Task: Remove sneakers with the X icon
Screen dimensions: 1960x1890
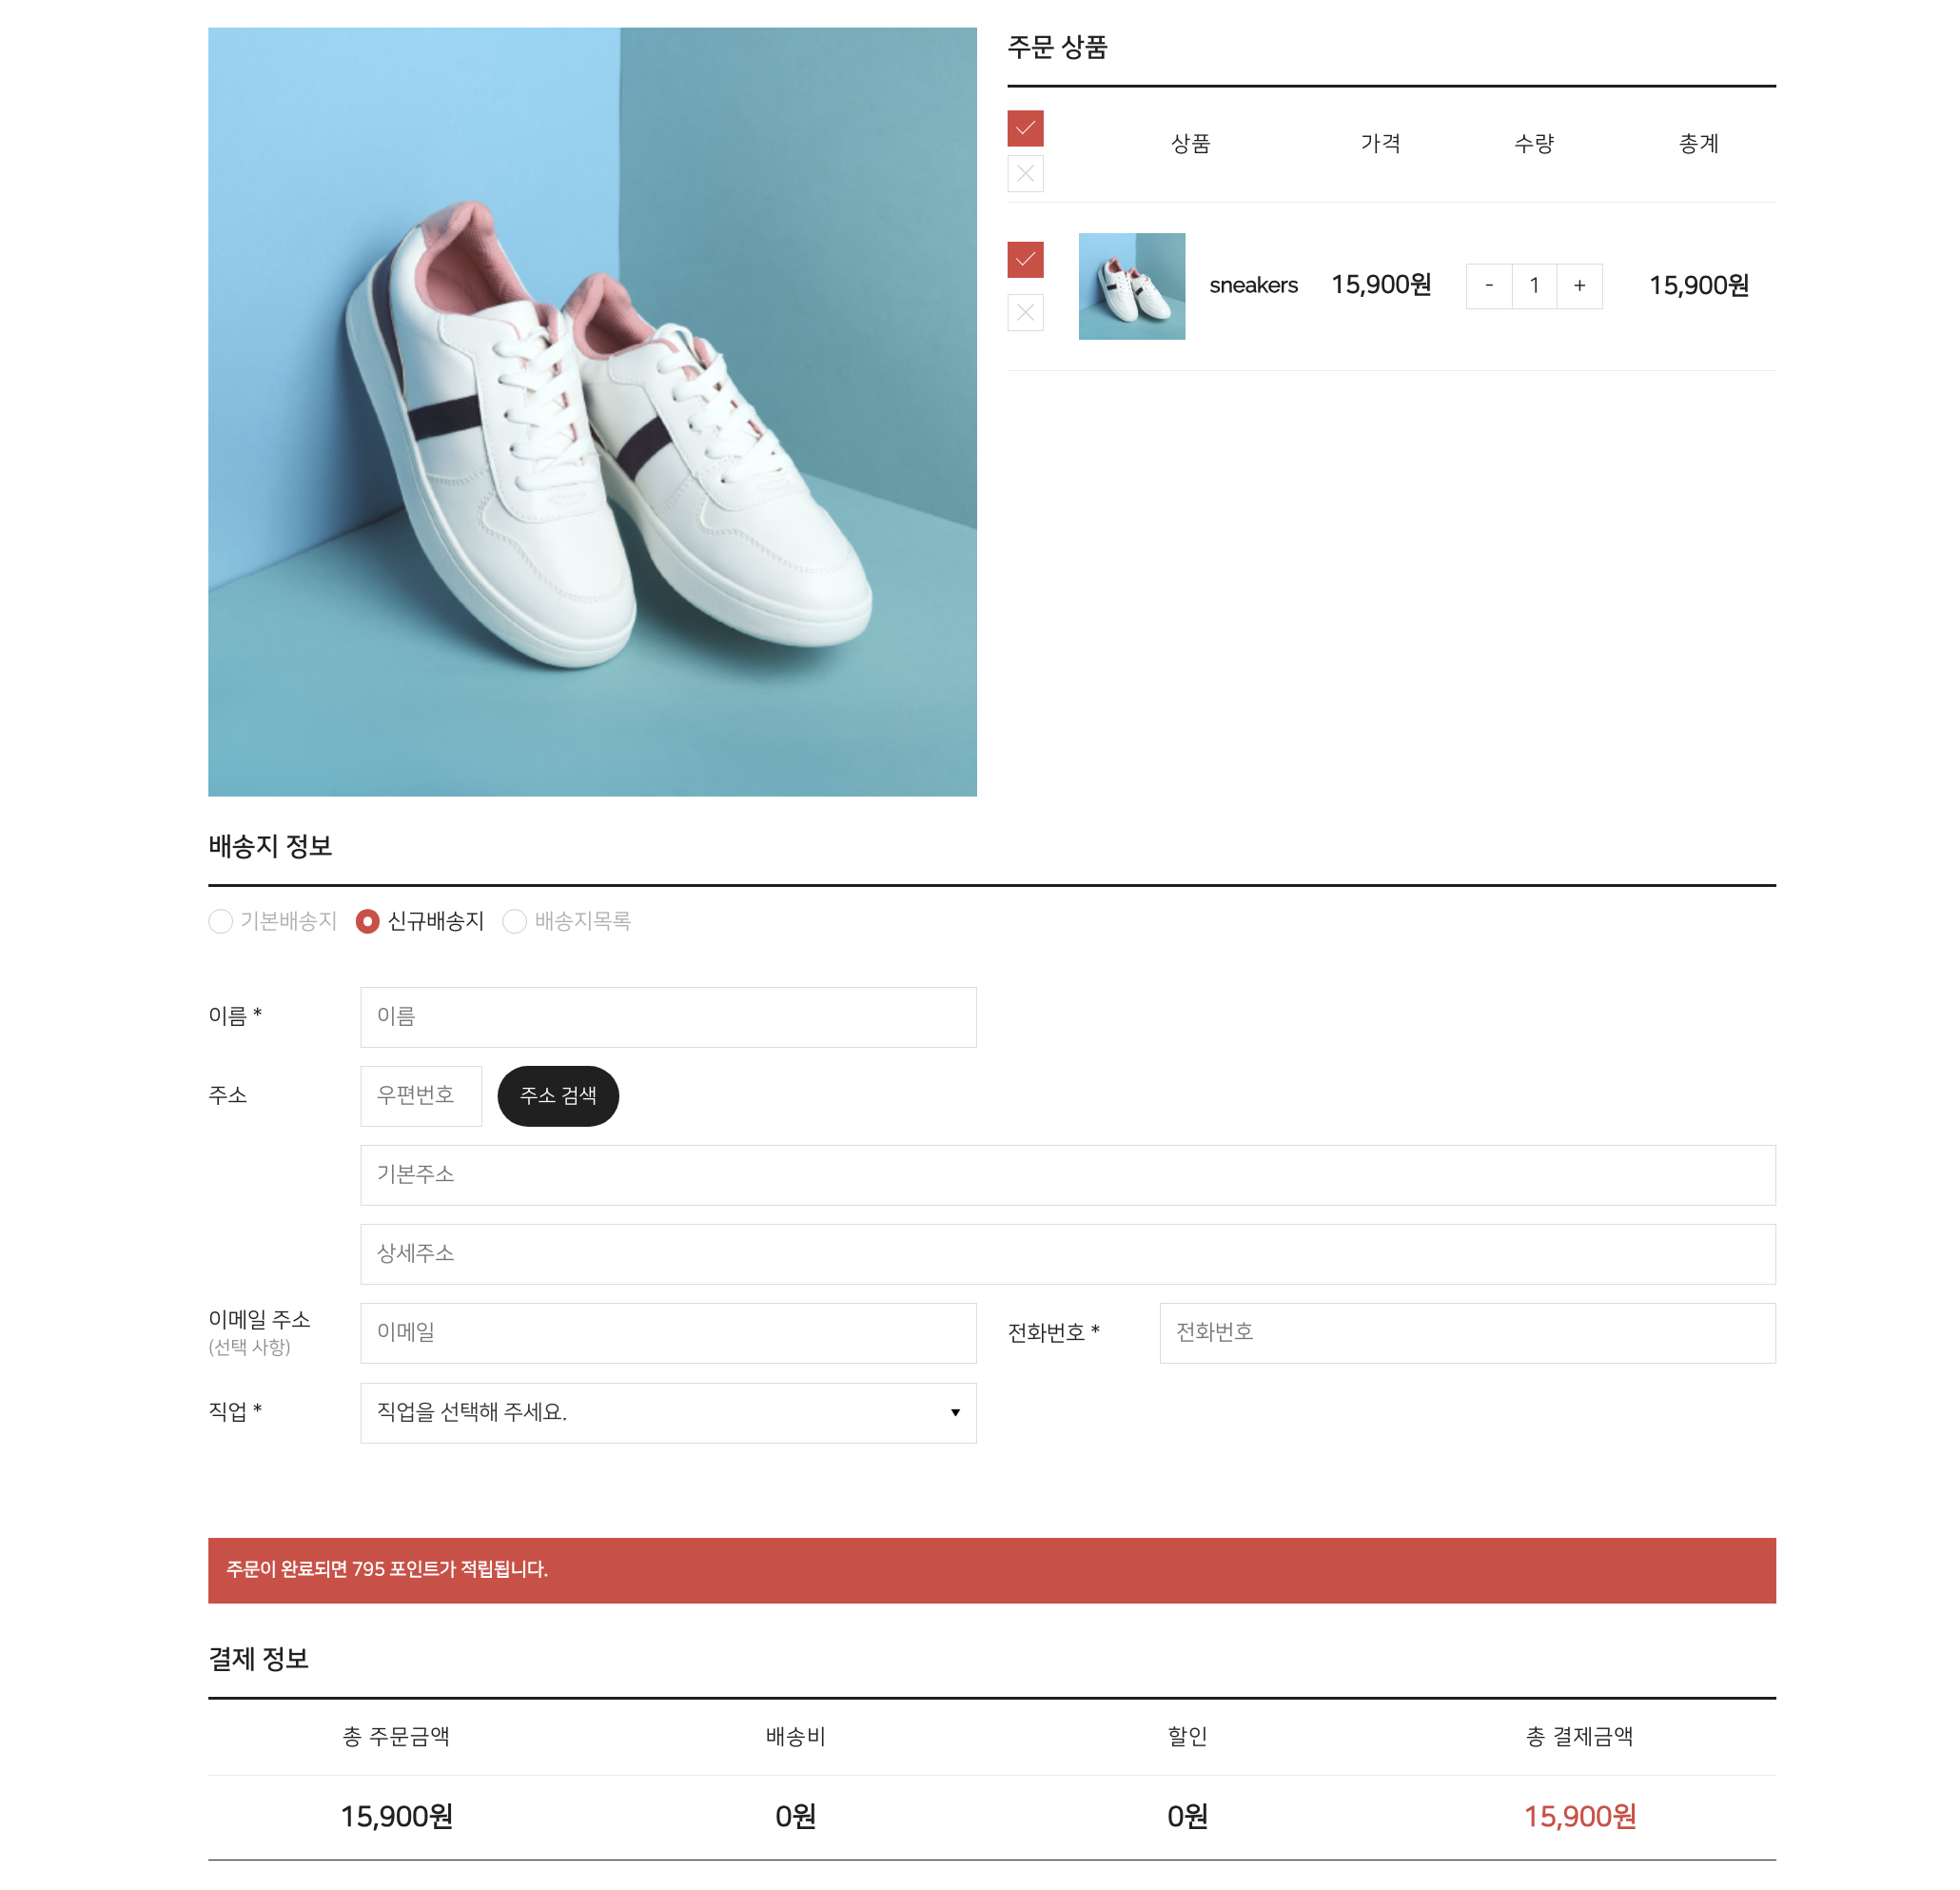Action: (x=1025, y=313)
